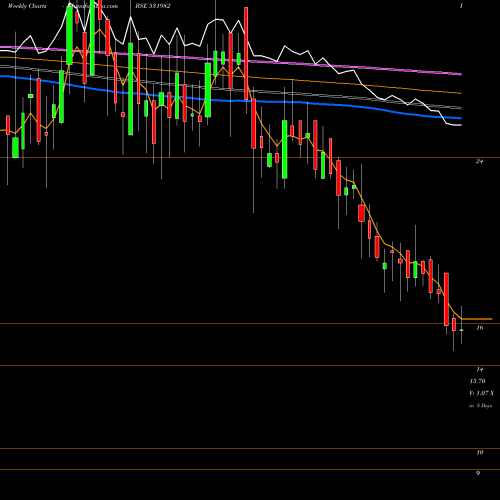
Task: Click the 'in 5 Days' label
Action: tap(480, 406)
